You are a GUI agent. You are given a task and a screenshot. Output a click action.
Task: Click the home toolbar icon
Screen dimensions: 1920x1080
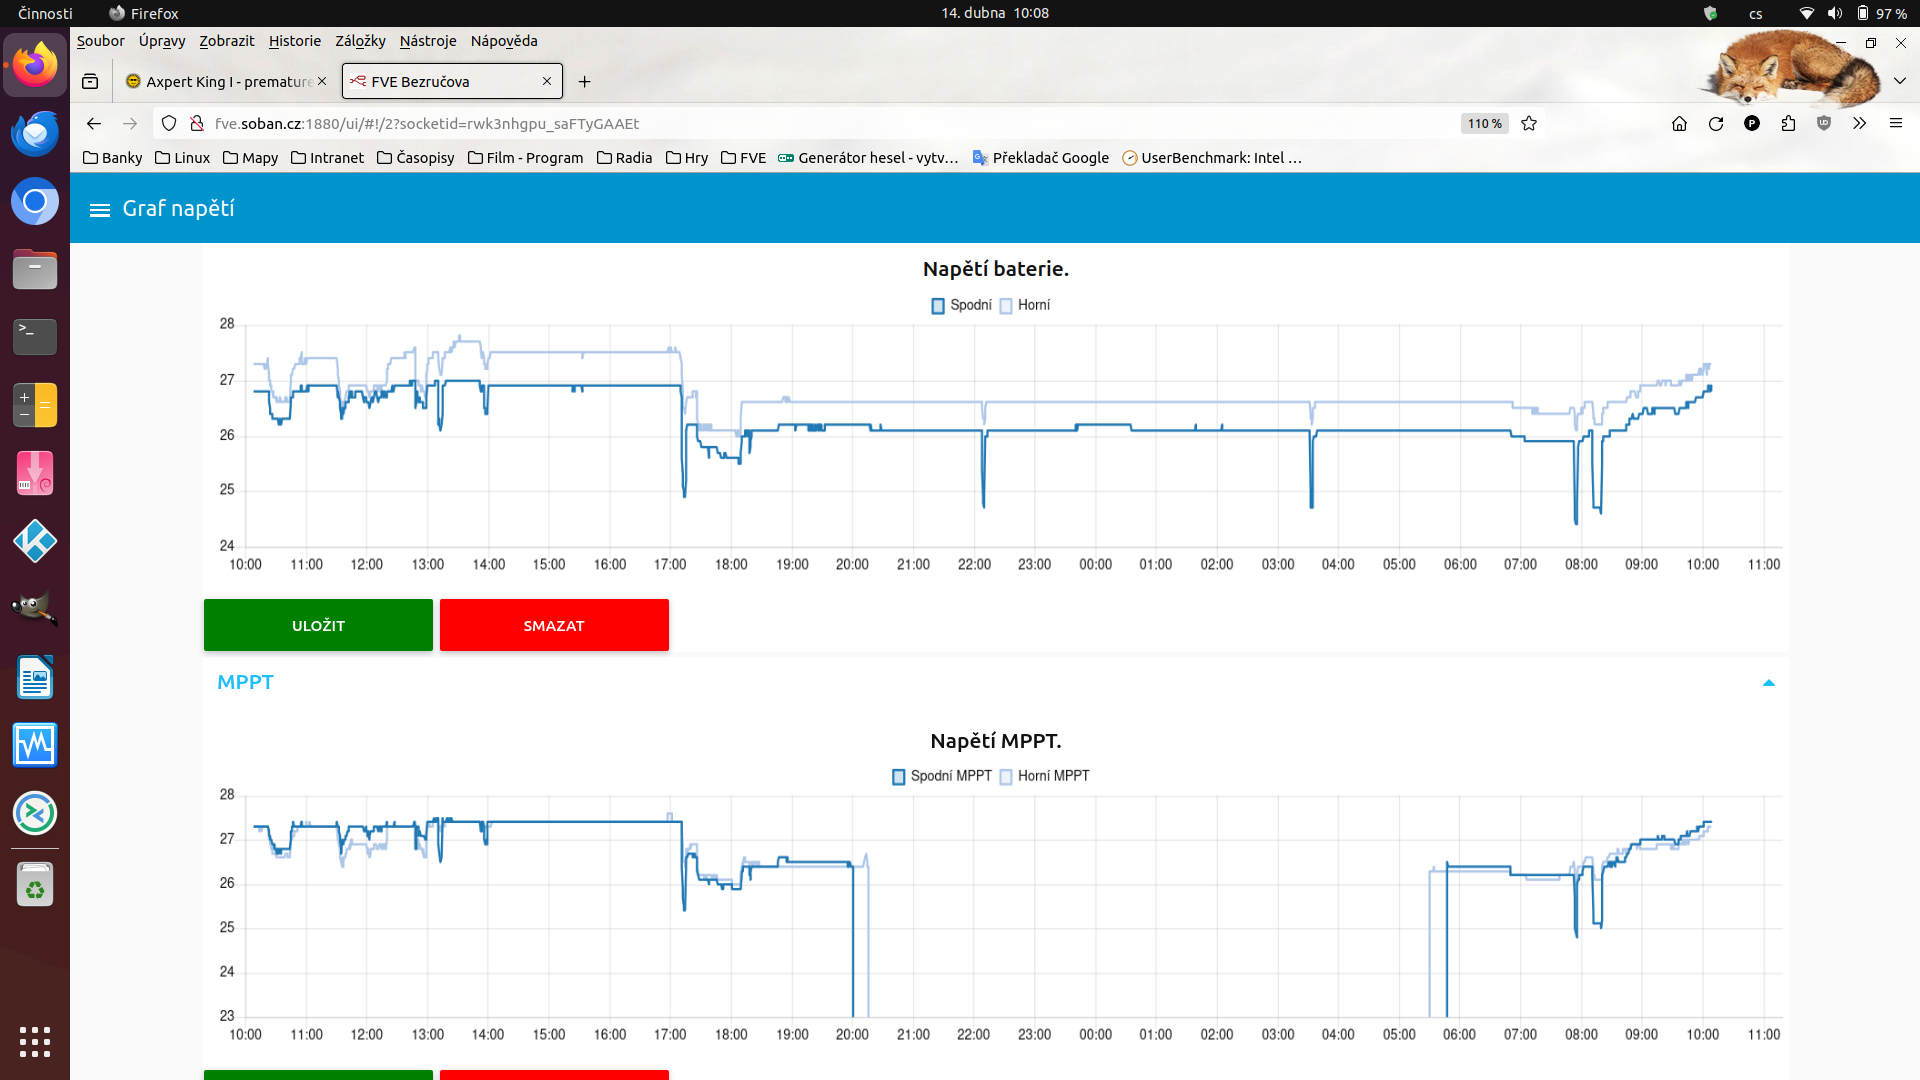(1679, 124)
